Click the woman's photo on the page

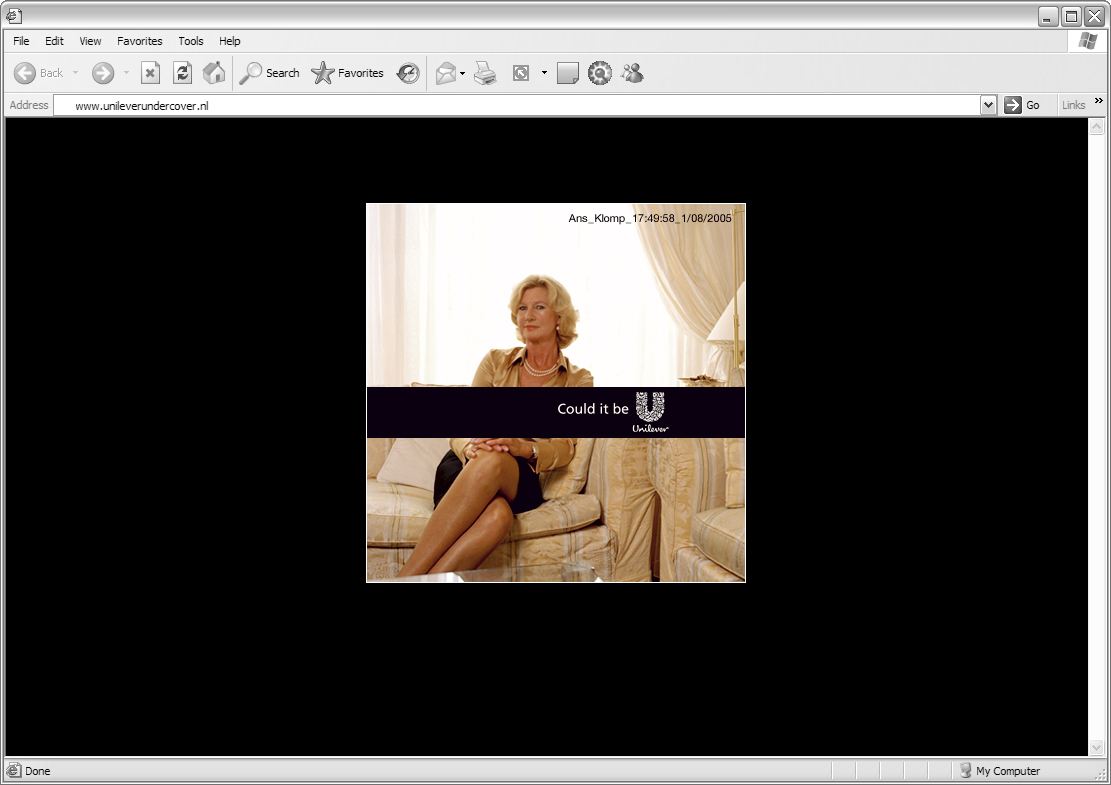556,392
